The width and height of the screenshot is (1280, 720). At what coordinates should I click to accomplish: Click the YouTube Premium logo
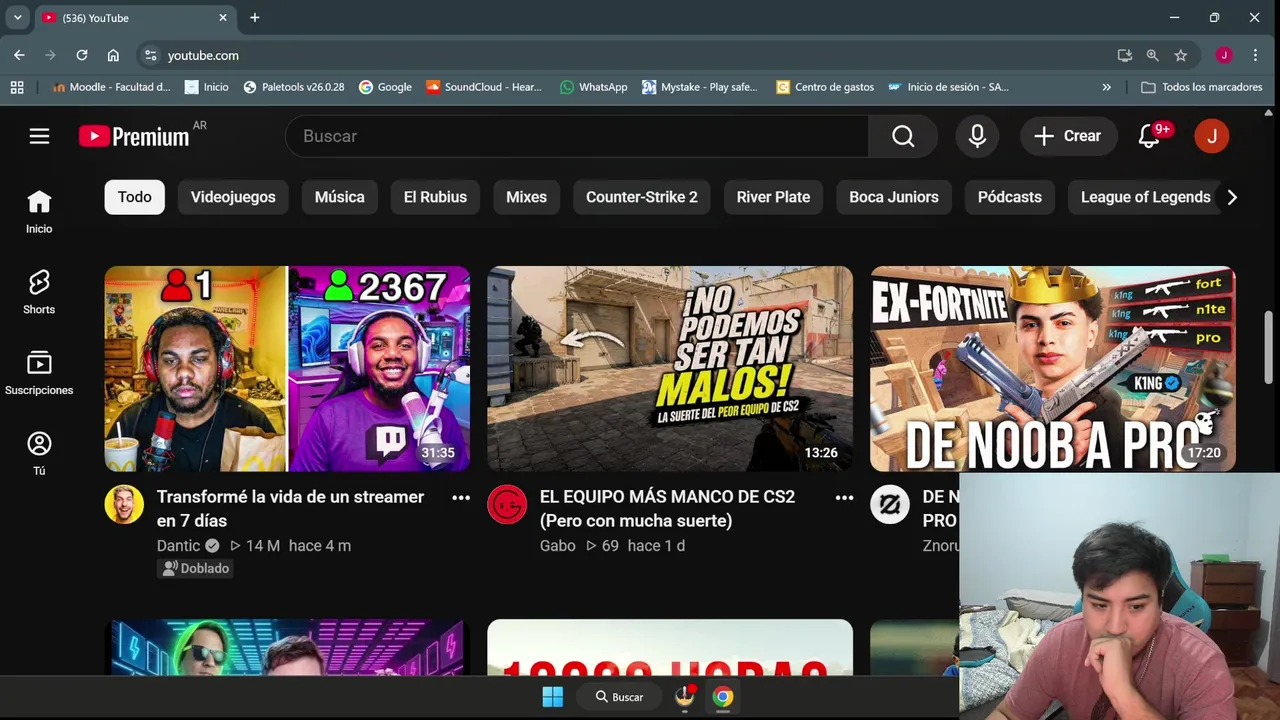134,136
